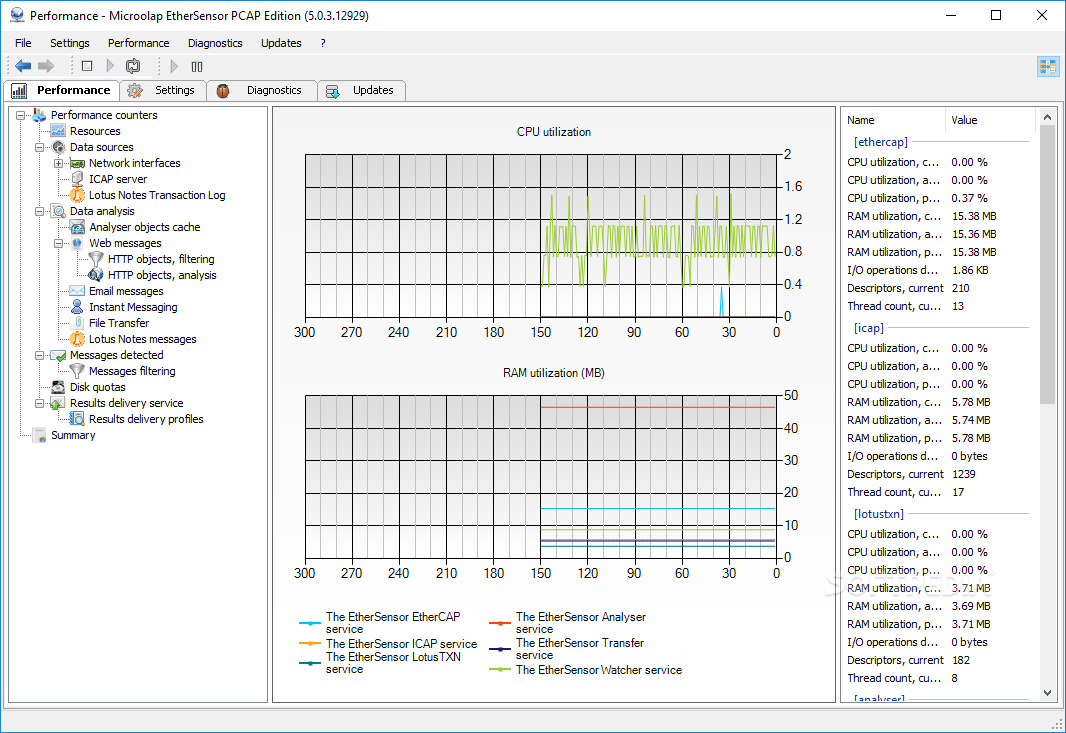Click the Lotus Notes messages icon
The image size is (1066, 733).
point(78,339)
